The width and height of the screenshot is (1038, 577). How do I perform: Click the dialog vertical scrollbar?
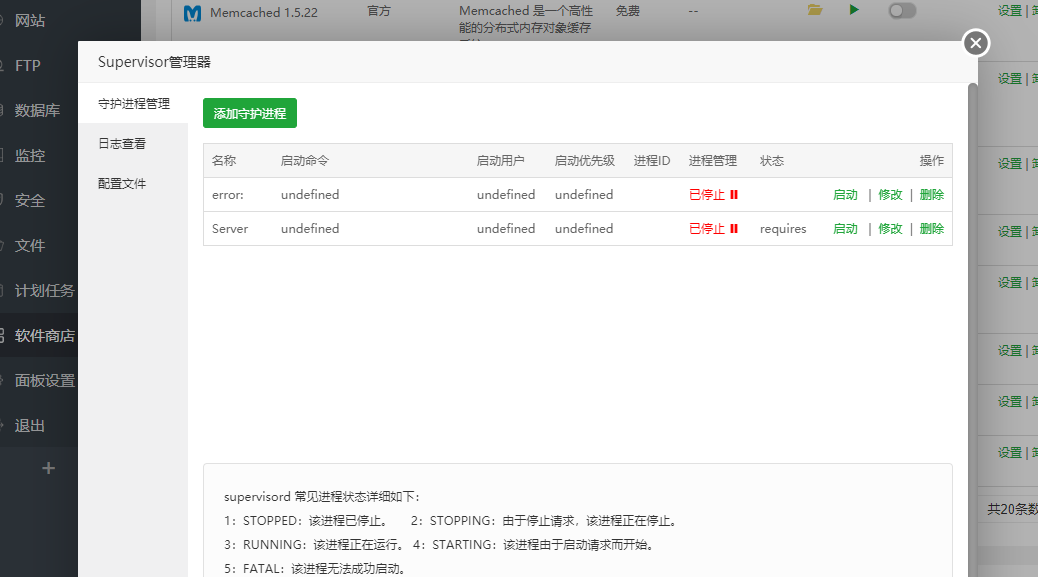pyautogui.click(x=972, y=330)
